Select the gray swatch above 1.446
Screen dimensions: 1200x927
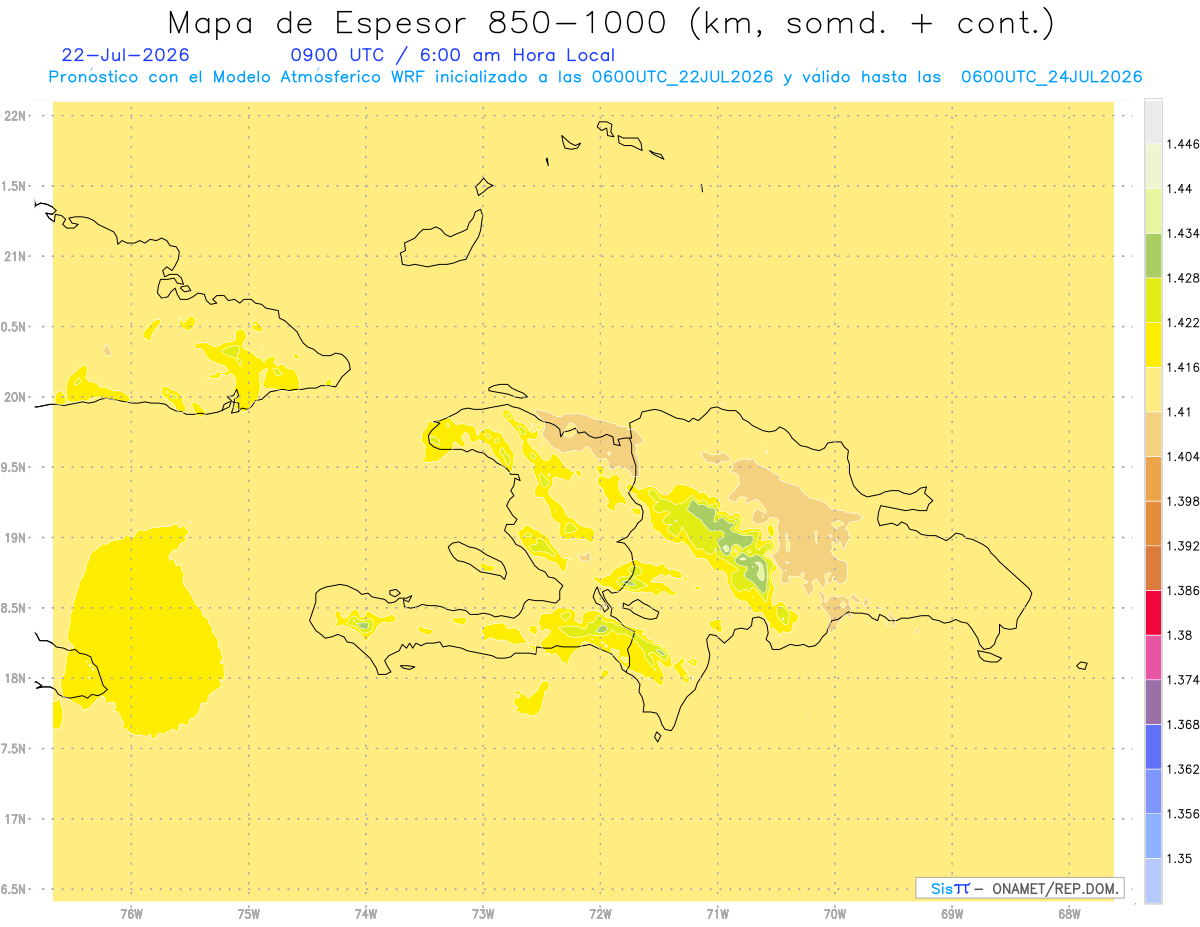1153,122
